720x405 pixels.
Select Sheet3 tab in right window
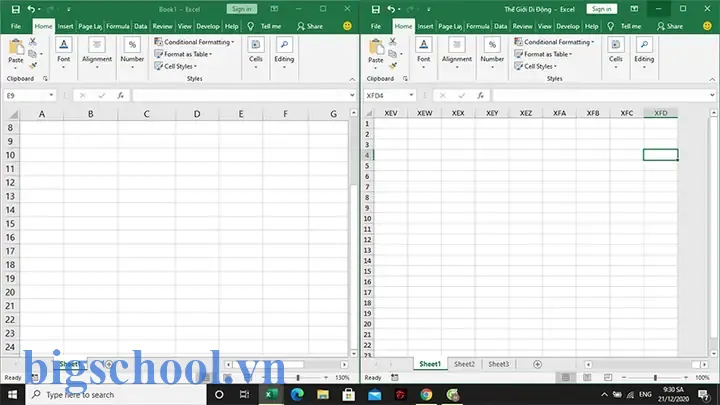(x=498, y=364)
